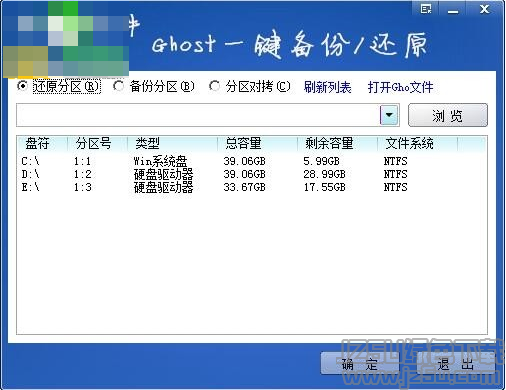This screenshot has width=506, height=390.
Task: Select the C:\ partition row
Action: click(252, 161)
